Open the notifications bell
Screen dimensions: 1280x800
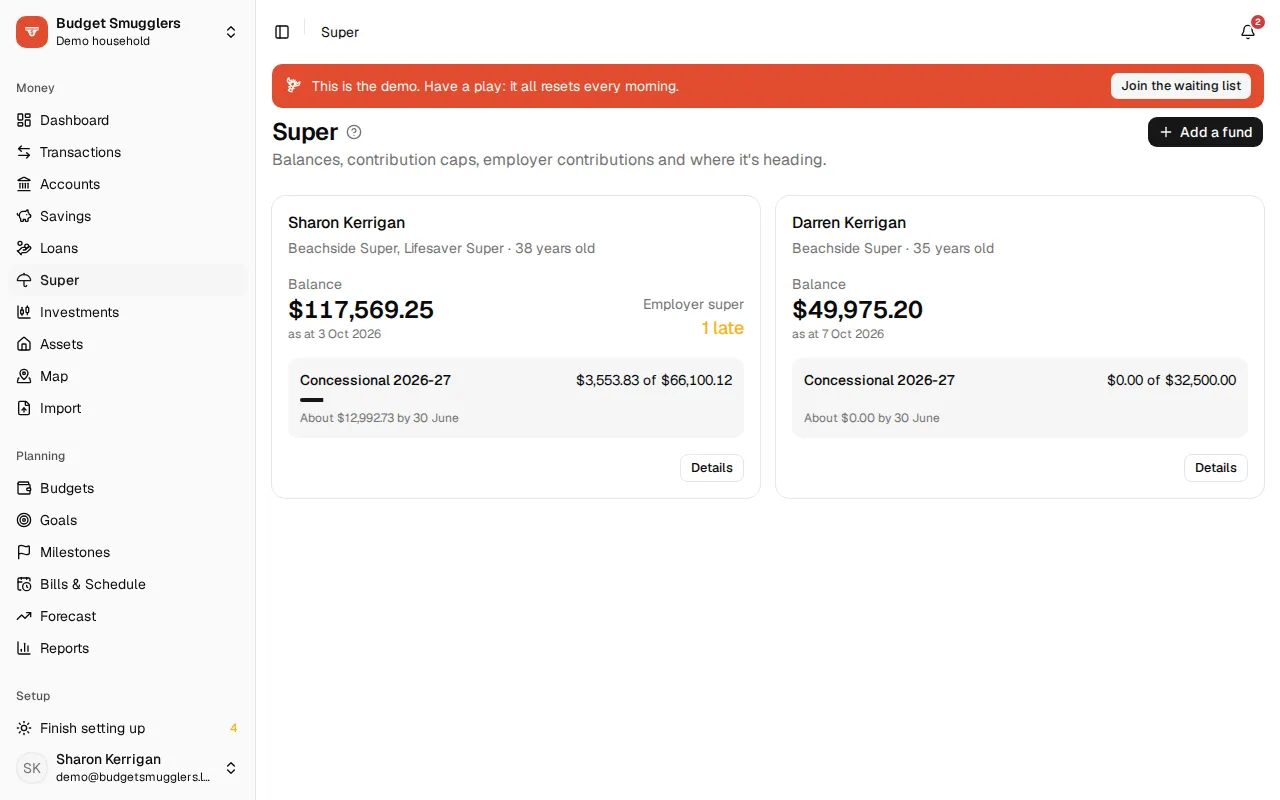click(1248, 32)
